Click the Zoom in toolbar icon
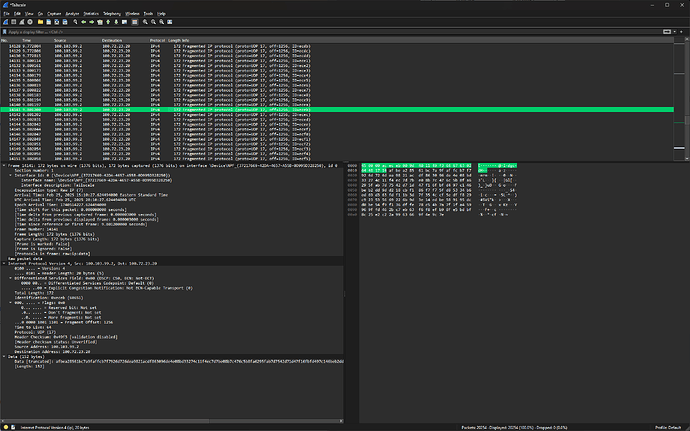690x431 pixels. tap(145, 22)
